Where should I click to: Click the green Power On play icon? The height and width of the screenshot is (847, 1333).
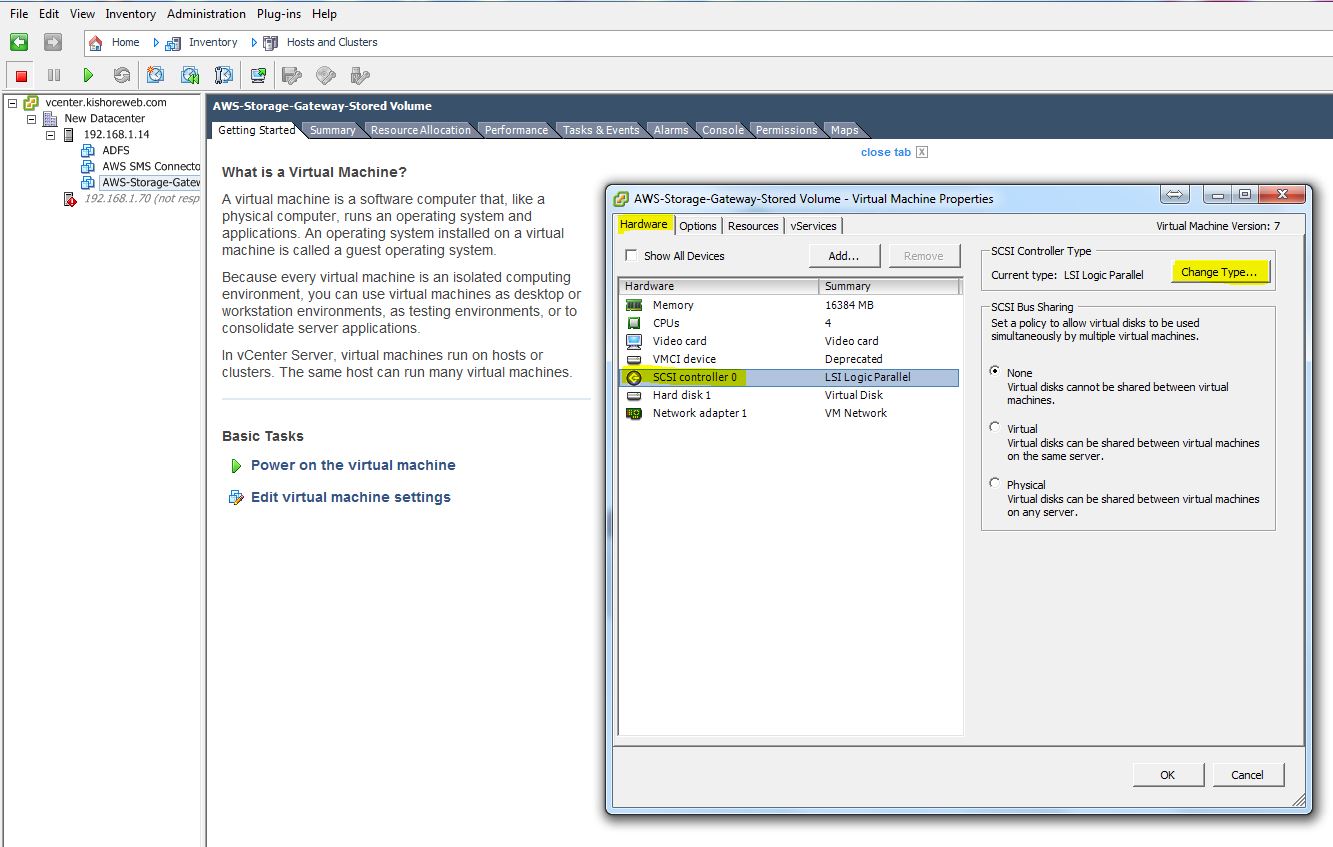point(88,75)
